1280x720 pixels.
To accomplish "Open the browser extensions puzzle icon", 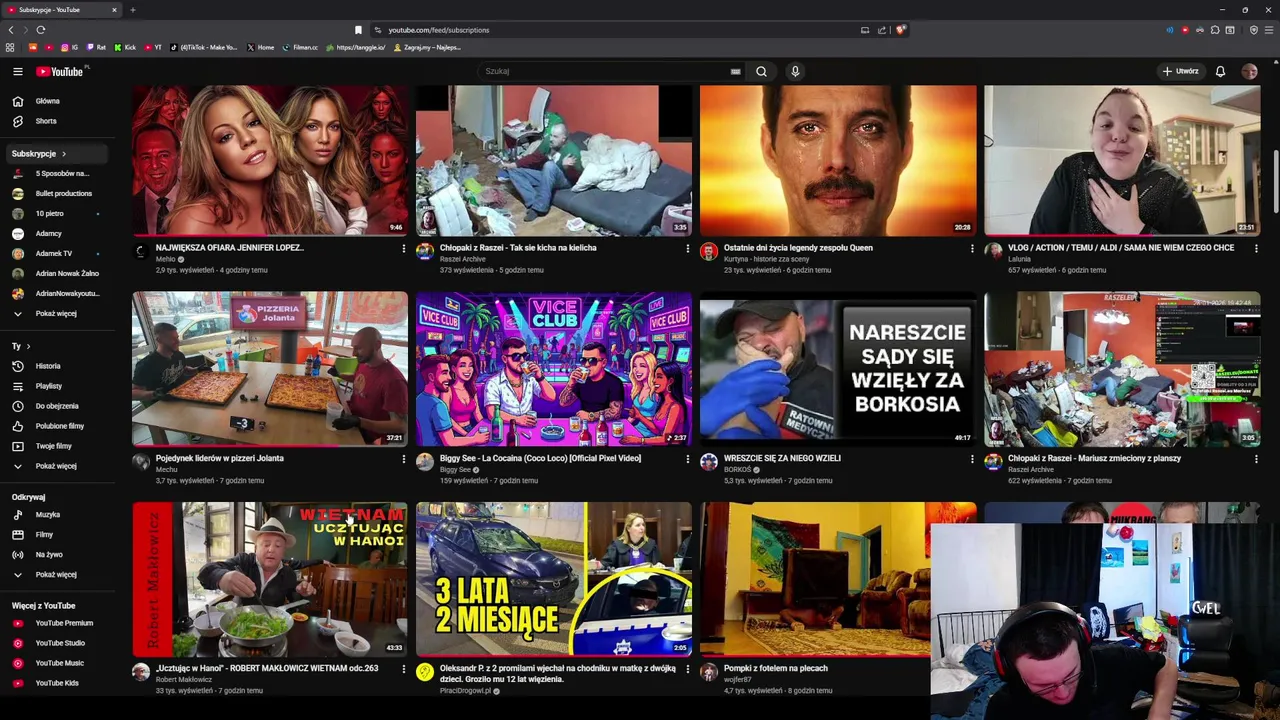I will (1215, 30).
